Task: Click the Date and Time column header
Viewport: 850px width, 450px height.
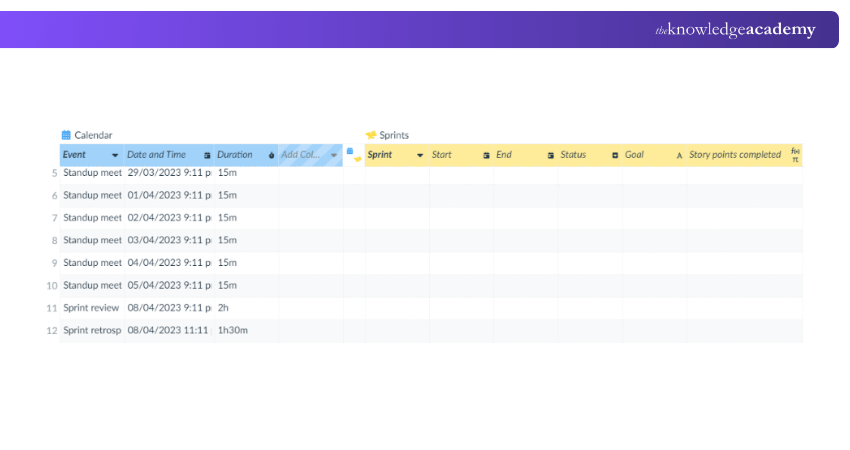Action: click(169, 155)
